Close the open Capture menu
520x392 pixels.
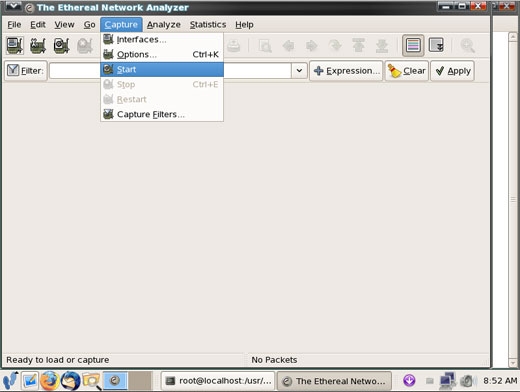tap(121, 25)
